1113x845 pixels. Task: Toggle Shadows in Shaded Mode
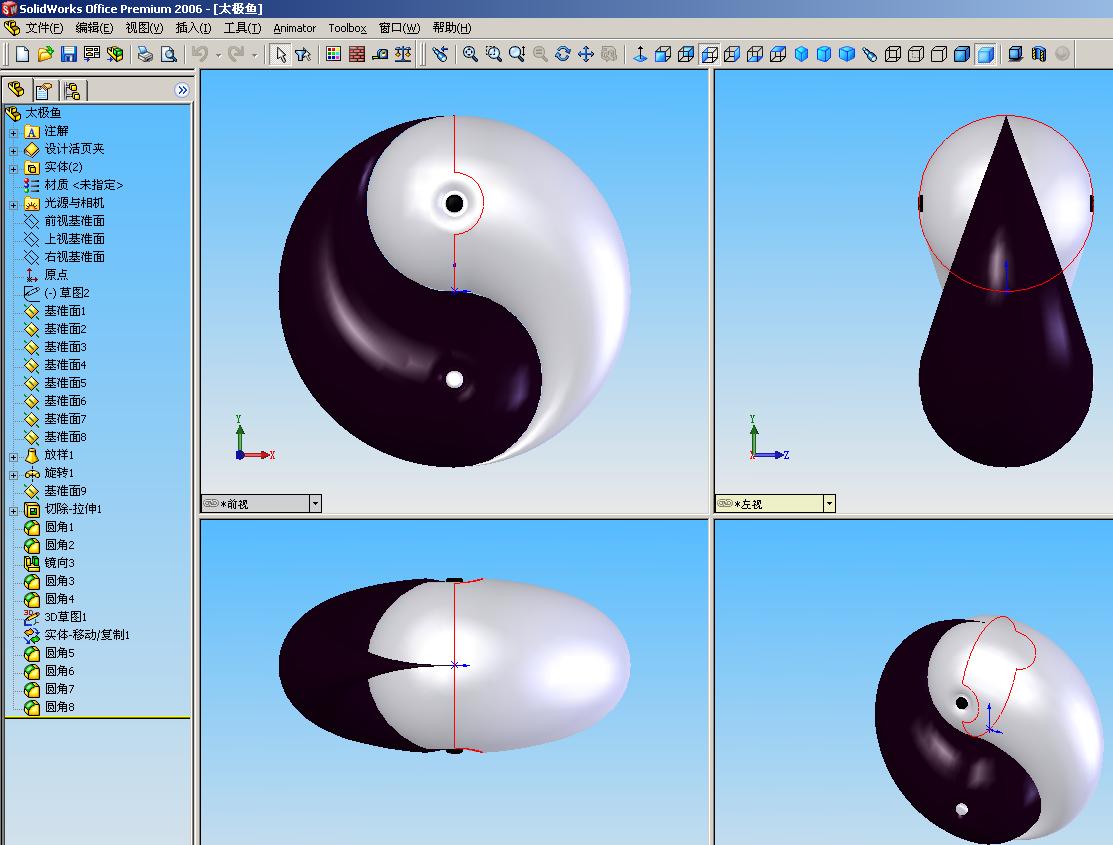[1015, 54]
